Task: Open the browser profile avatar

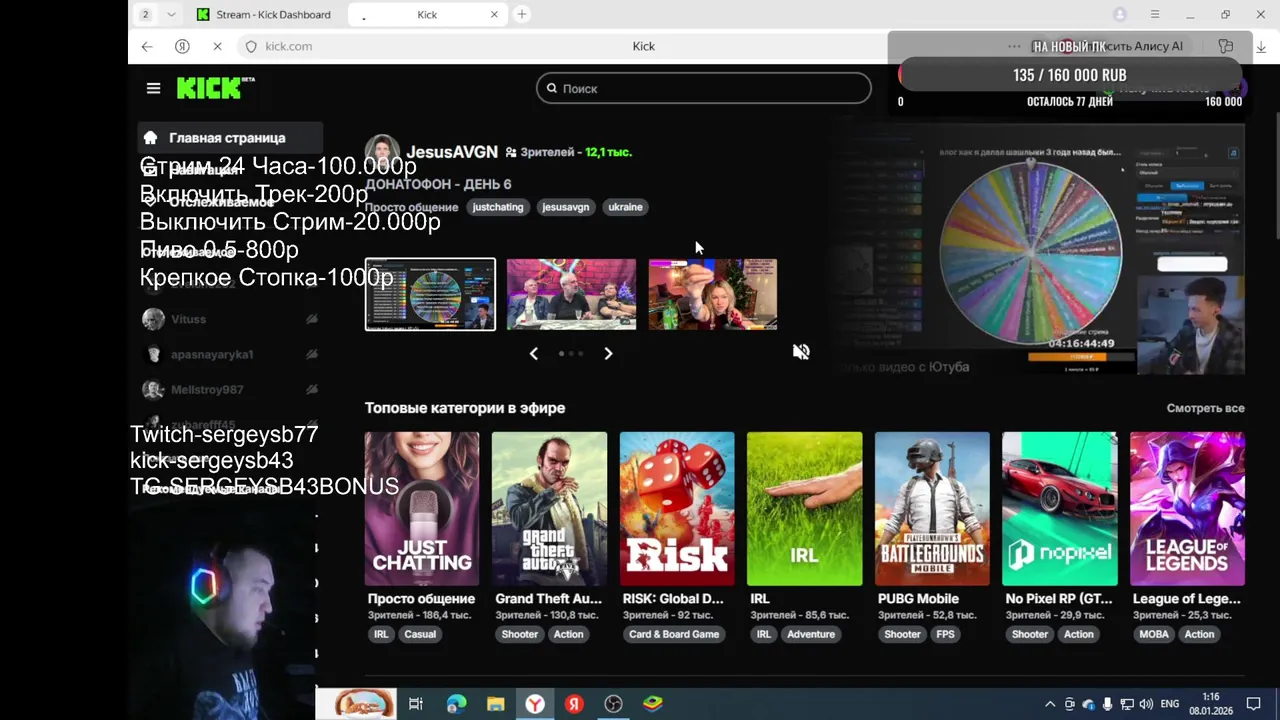Action: click(x=1120, y=14)
